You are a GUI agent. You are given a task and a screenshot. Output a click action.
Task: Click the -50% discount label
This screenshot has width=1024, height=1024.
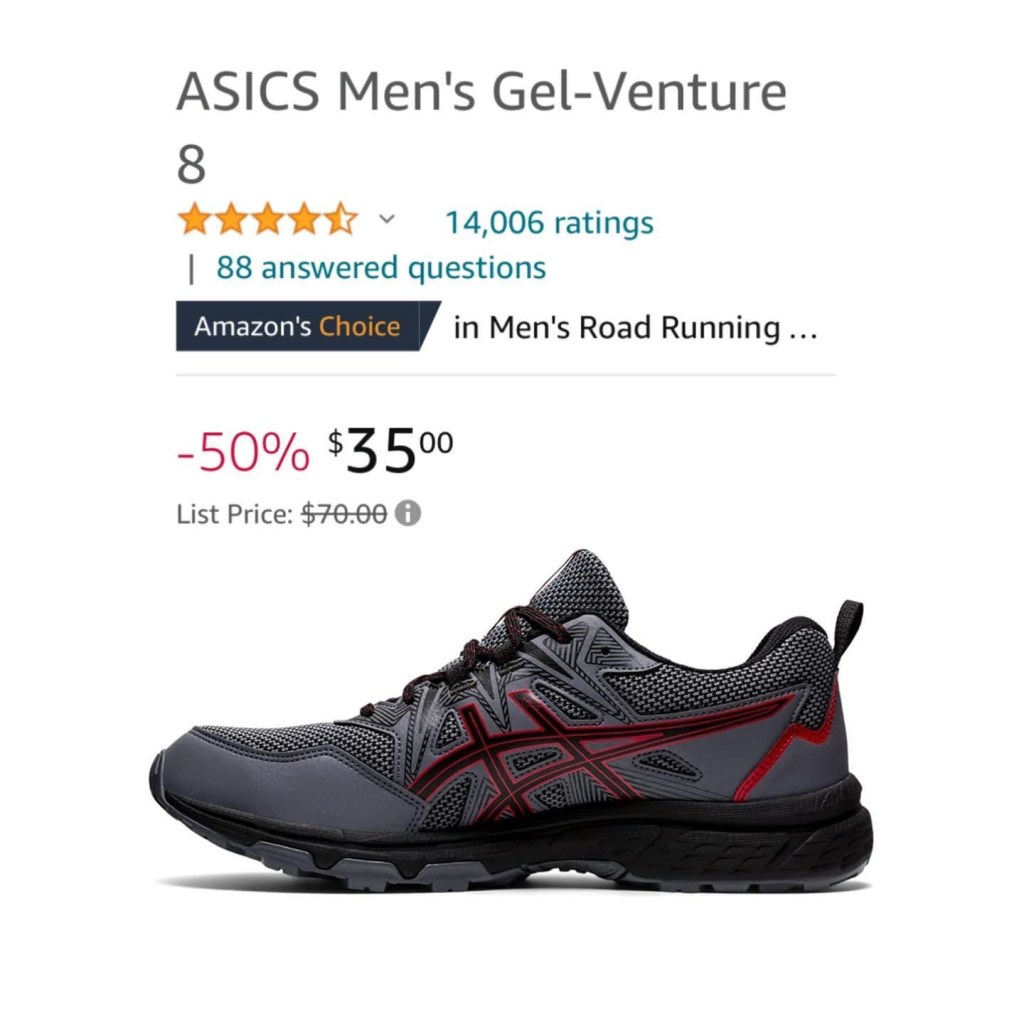pyautogui.click(x=243, y=455)
